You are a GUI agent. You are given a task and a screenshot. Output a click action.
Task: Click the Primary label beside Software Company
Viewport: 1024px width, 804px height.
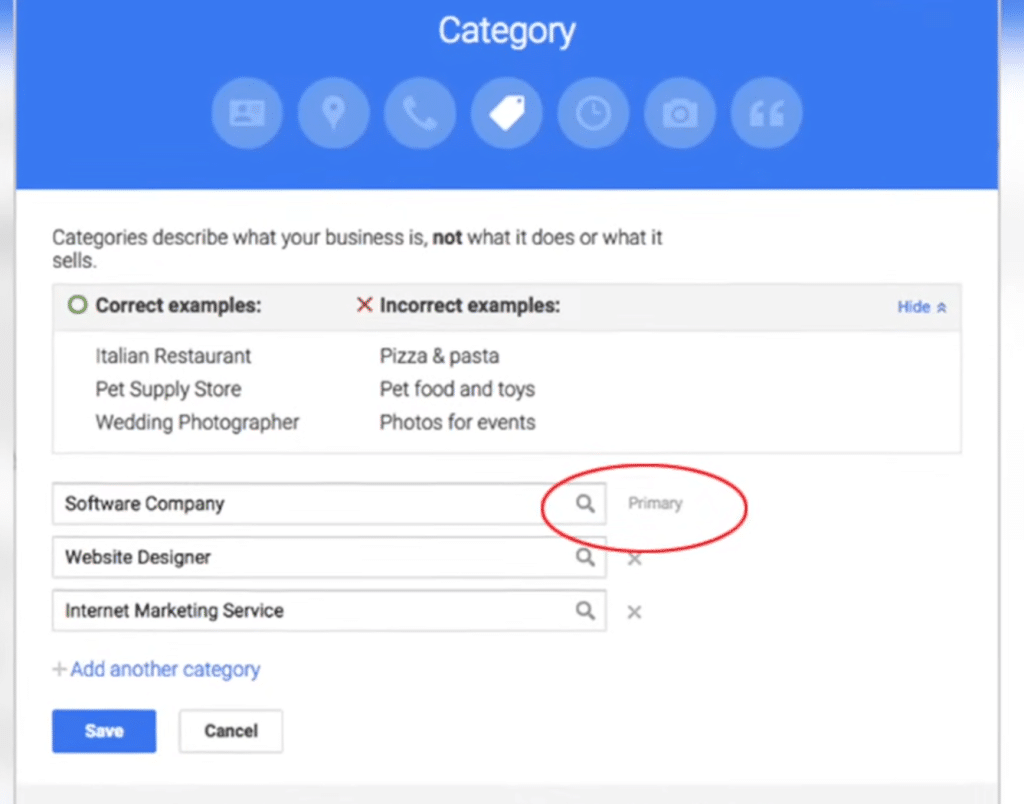click(655, 503)
